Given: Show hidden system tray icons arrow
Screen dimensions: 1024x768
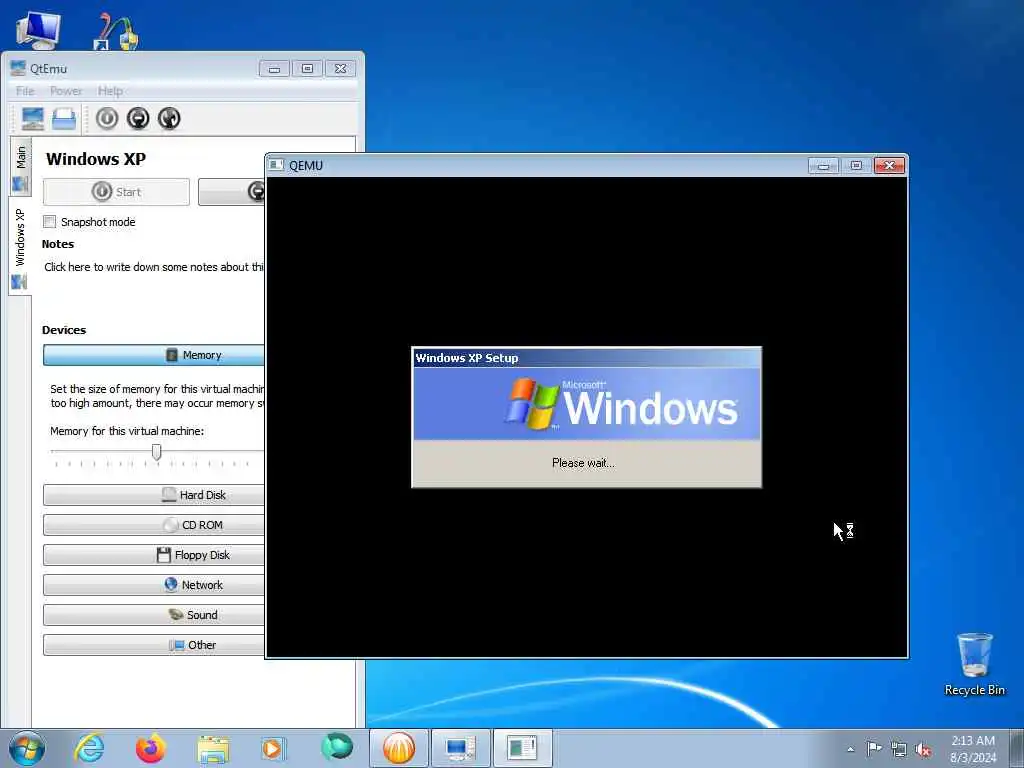Looking at the screenshot, I should pyautogui.click(x=850, y=749).
